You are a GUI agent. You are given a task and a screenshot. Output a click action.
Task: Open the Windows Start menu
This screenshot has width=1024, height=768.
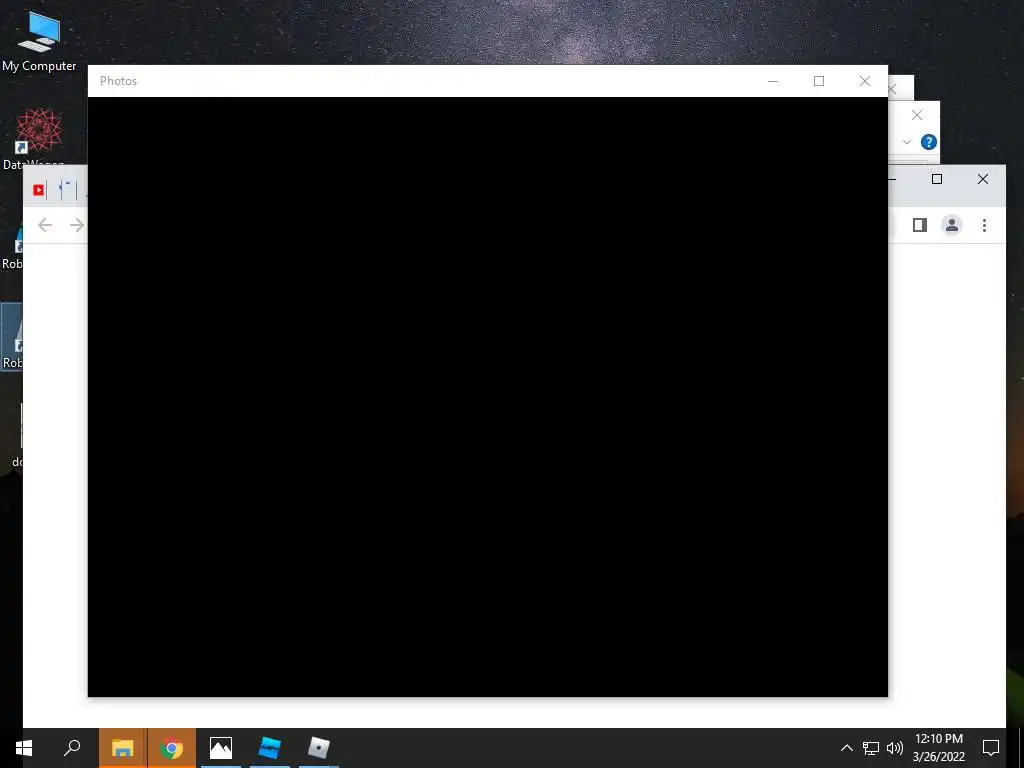pyautogui.click(x=24, y=748)
